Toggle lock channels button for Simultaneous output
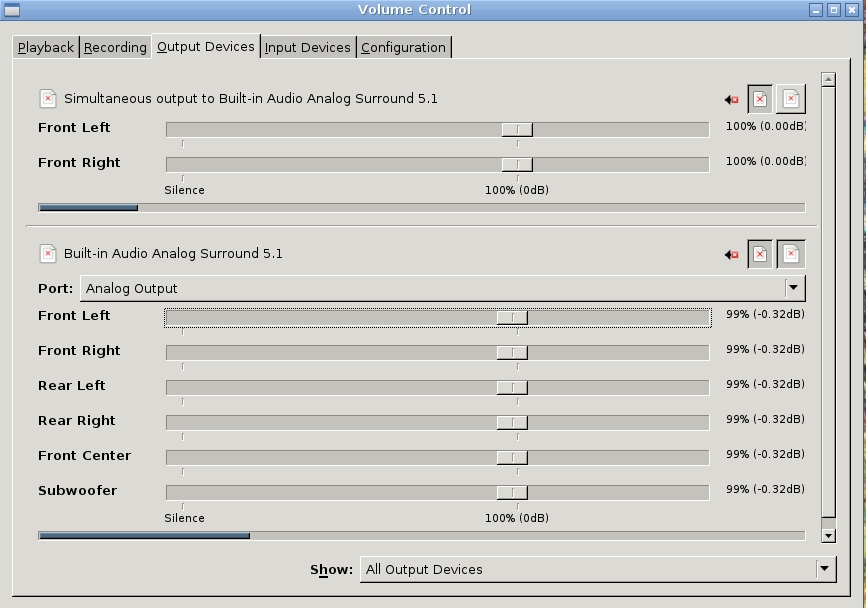Screen dimensions: 866x608 pyautogui.click(x=760, y=99)
